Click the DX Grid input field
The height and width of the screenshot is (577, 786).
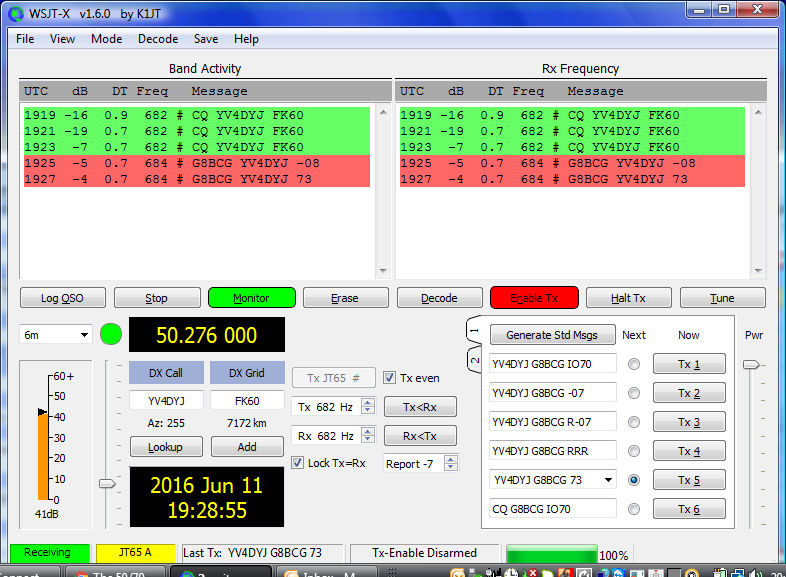click(x=247, y=401)
